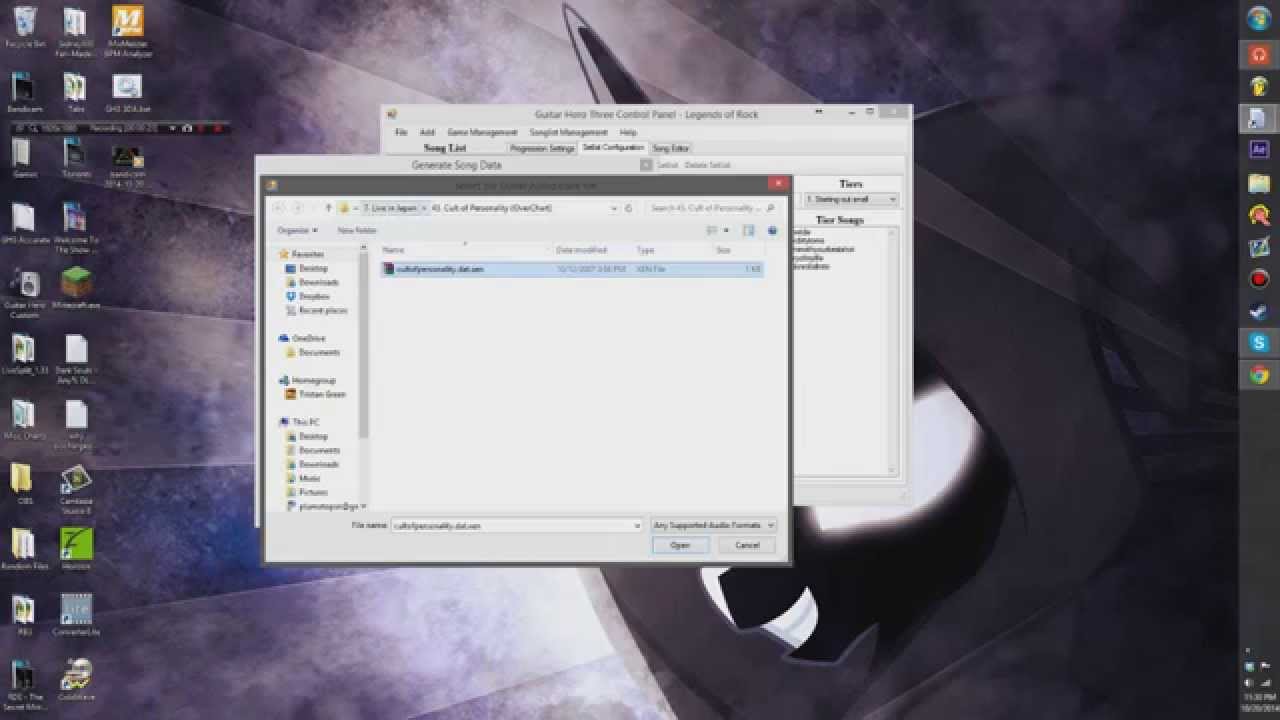The width and height of the screenshot is (1280, 720).
Task: Open the audio formats filter dropdown
Action: point(713,525)
